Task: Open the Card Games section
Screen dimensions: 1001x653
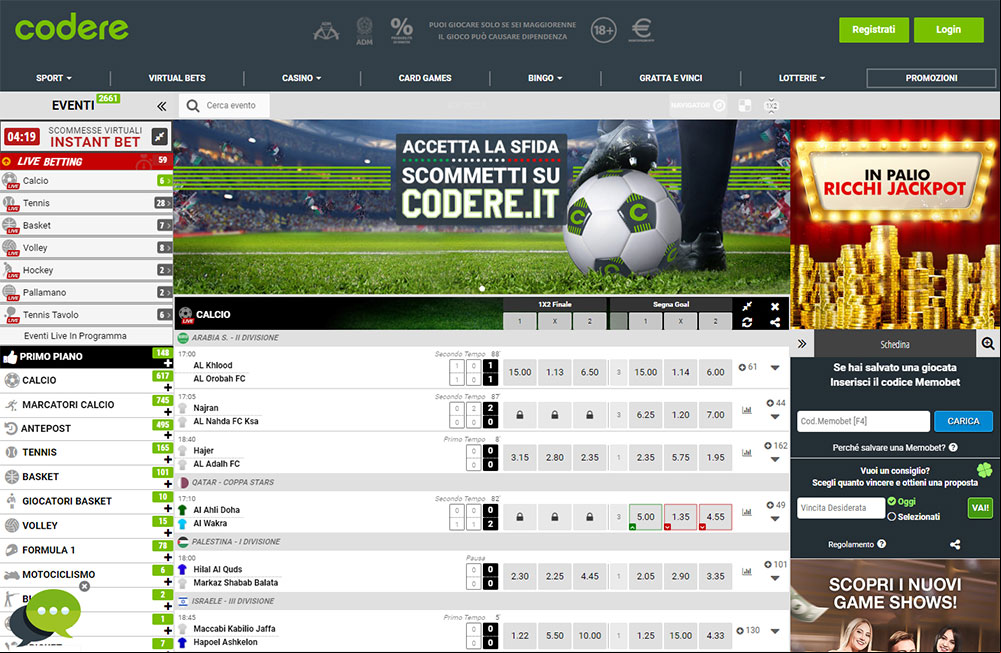Action: 425,78
